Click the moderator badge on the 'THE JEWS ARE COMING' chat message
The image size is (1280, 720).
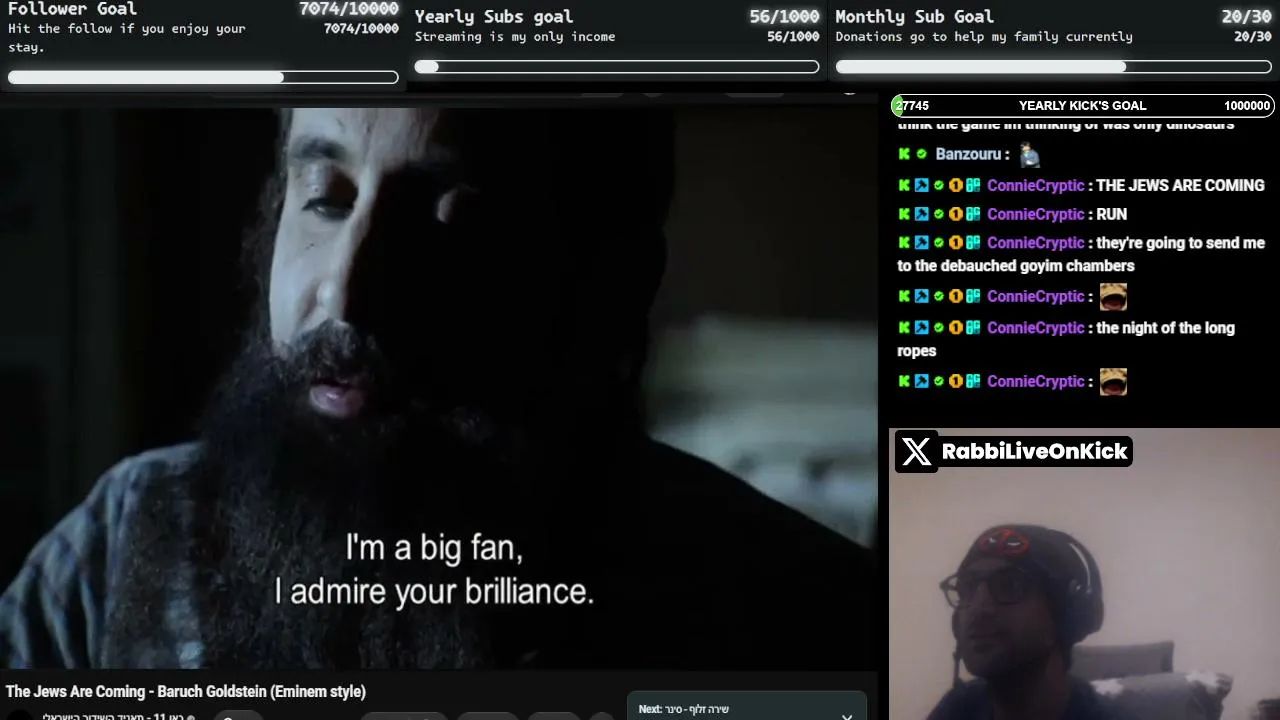tap(922, 185)
